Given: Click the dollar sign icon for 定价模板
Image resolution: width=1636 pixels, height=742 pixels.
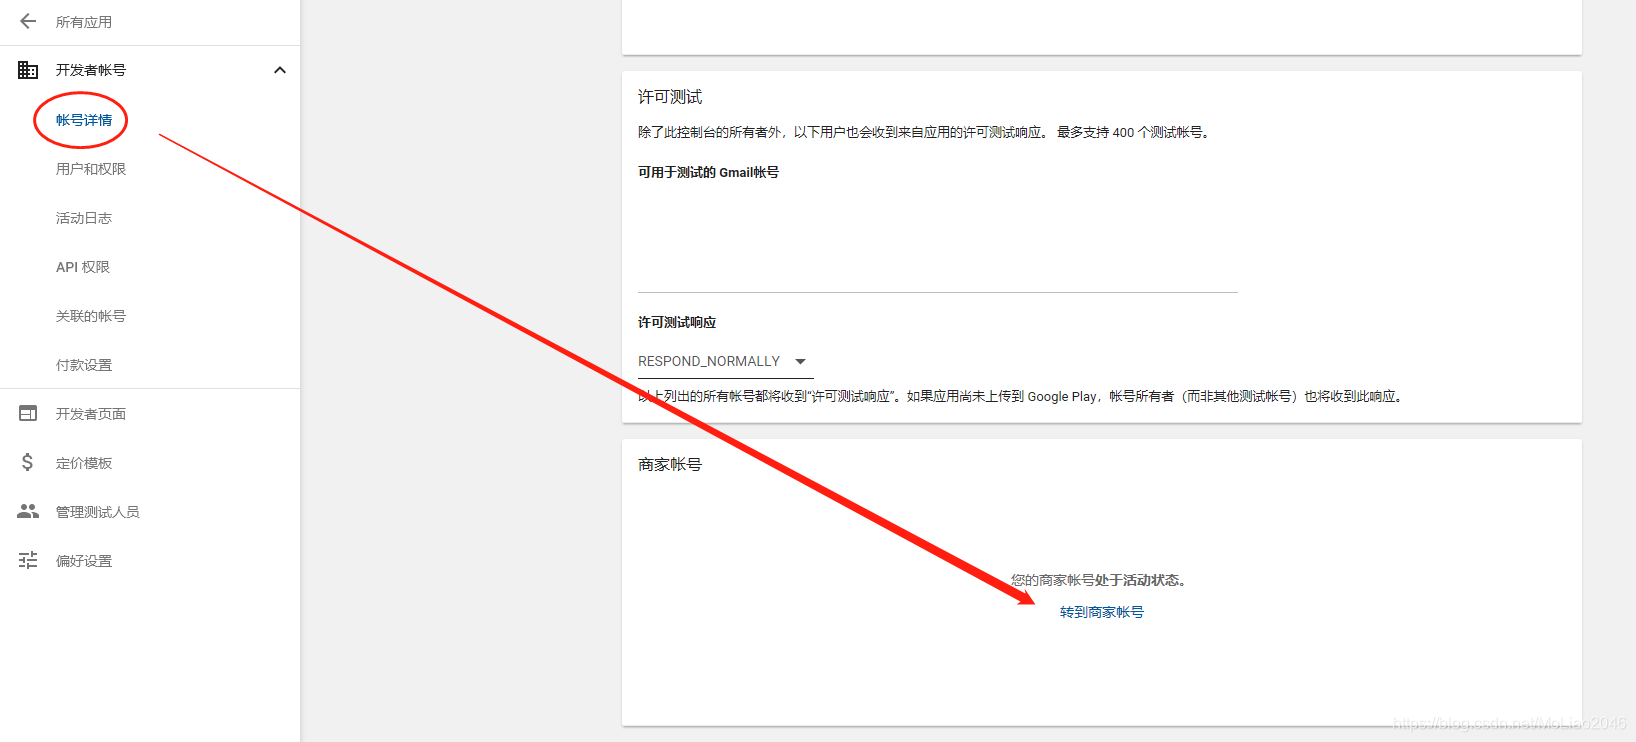Looking at the screenshot, I should [28, 462].
